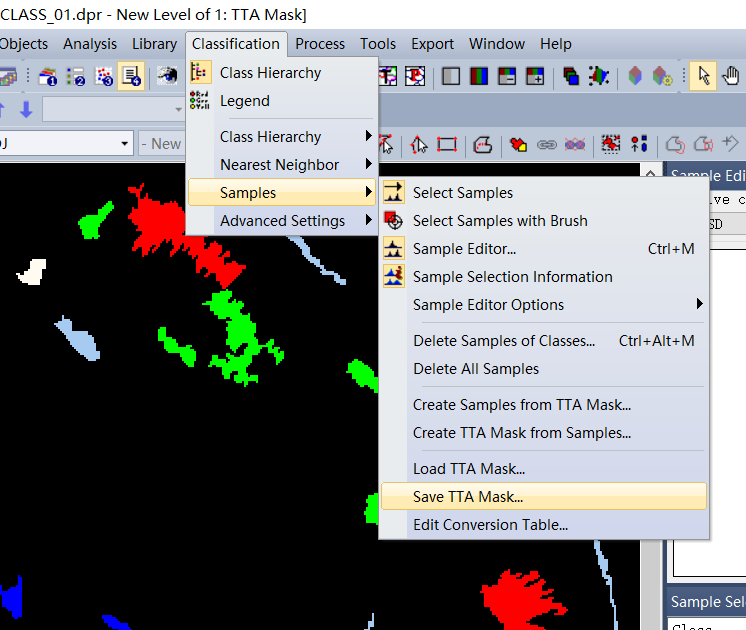Viewport: 746px width, 630px height.
Task: Click the white sample region on map
Action: [x=32, y=272]
